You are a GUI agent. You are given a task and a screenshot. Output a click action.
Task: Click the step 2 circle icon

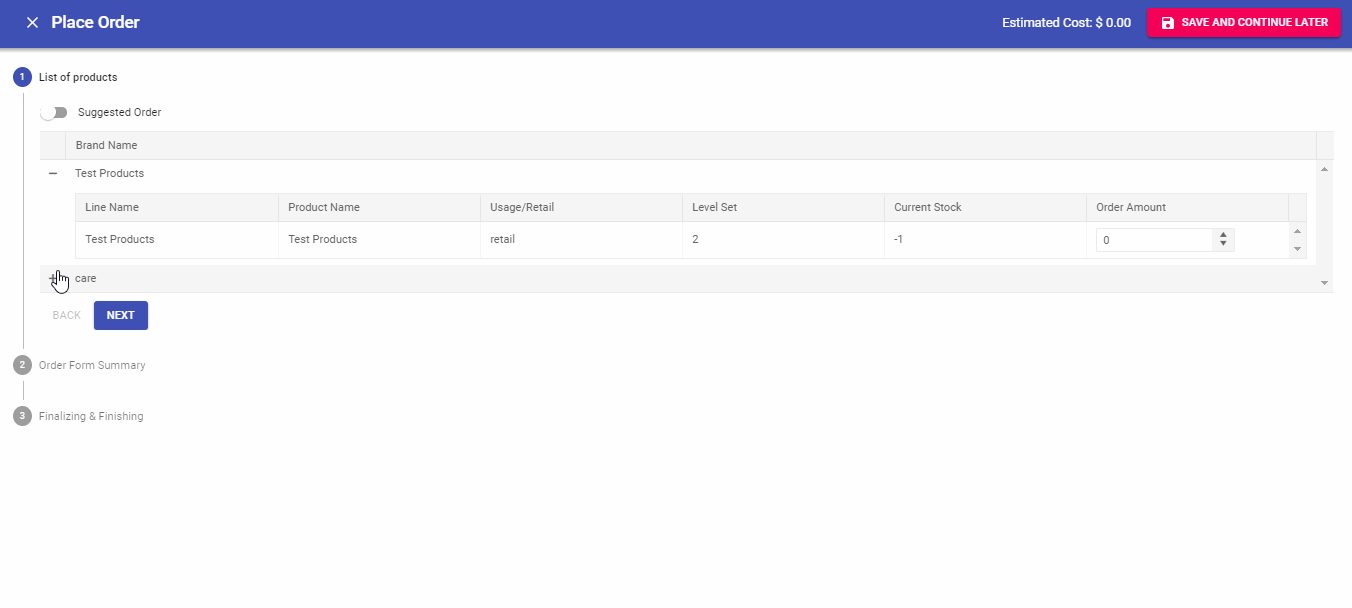tap(22, 365)
